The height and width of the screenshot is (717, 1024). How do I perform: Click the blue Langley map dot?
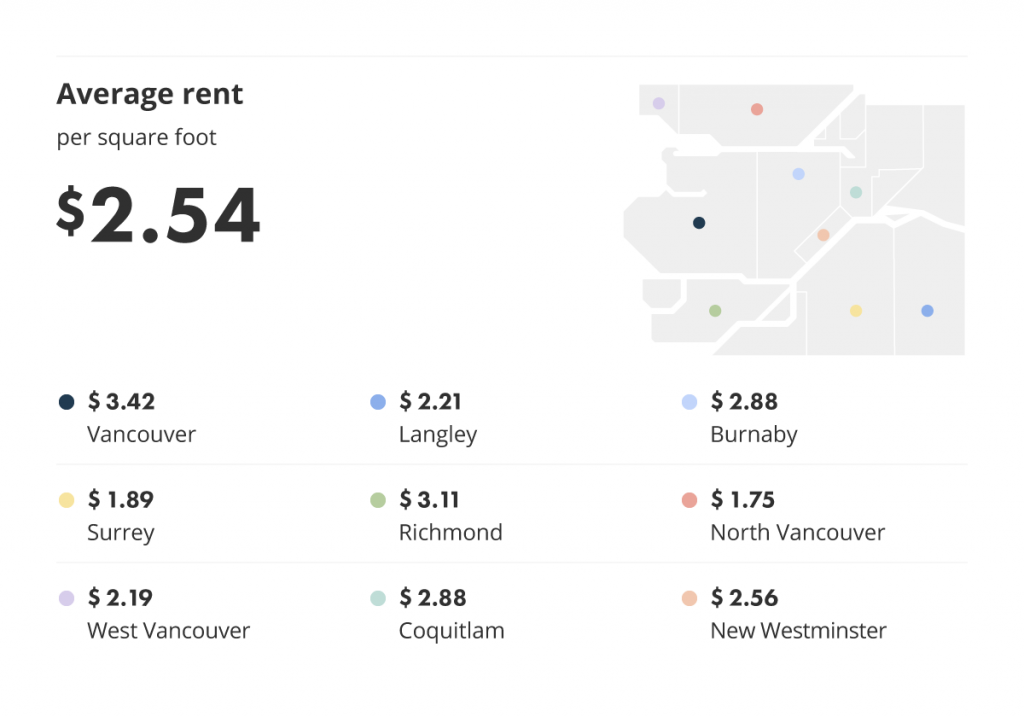927,311
